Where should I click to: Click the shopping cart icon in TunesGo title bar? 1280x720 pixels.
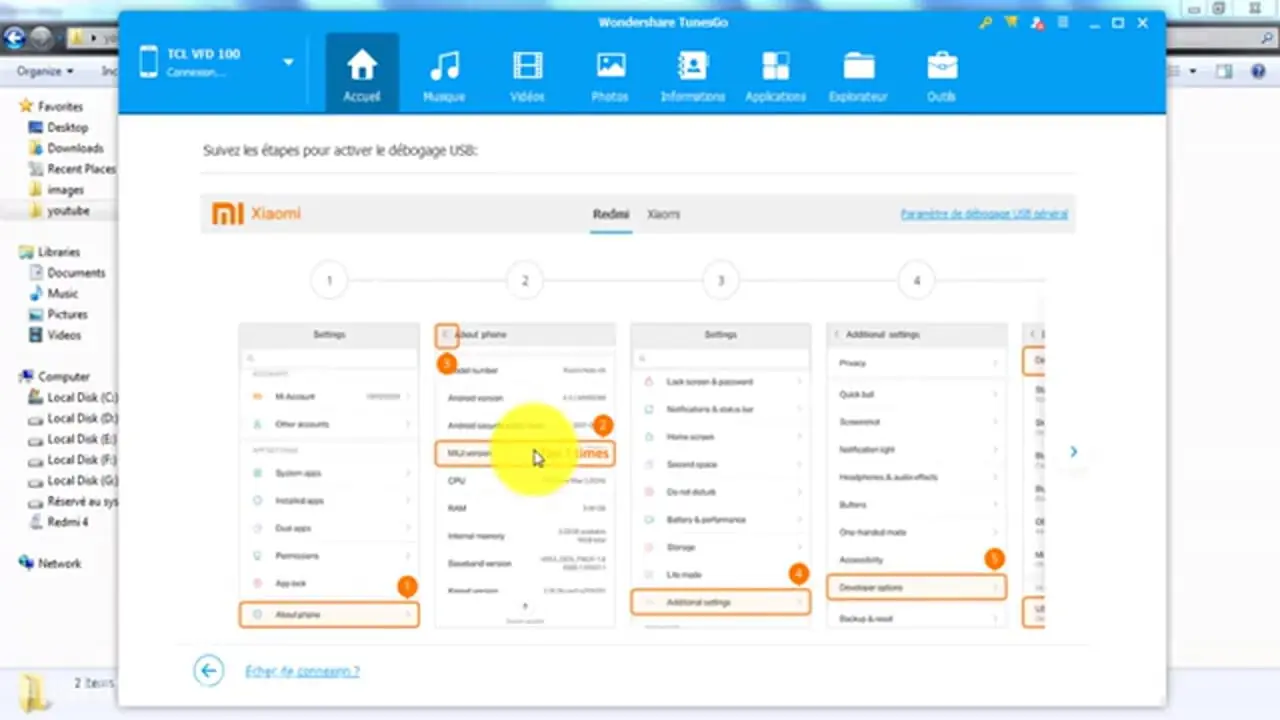click(x=1012, y=22)
